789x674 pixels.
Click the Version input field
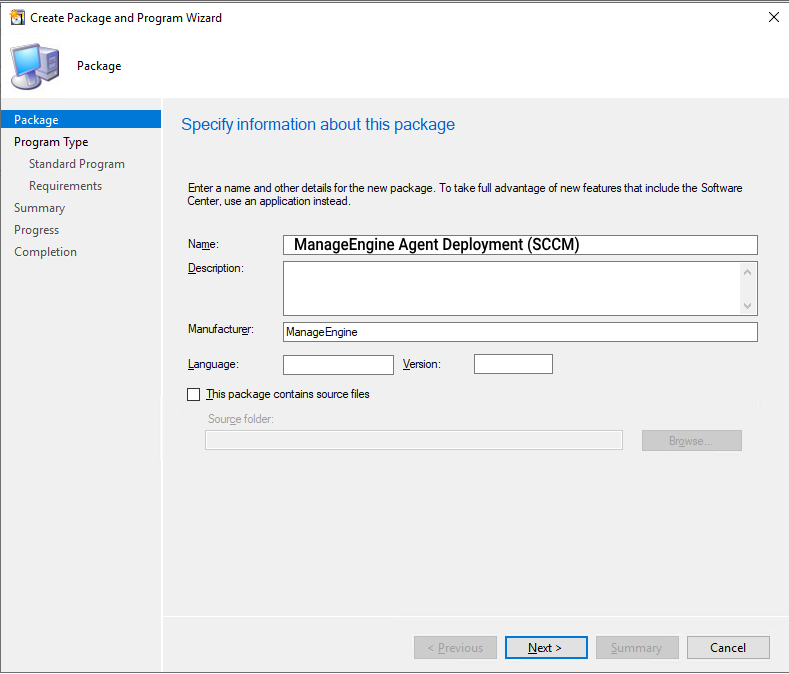(513, 364)
